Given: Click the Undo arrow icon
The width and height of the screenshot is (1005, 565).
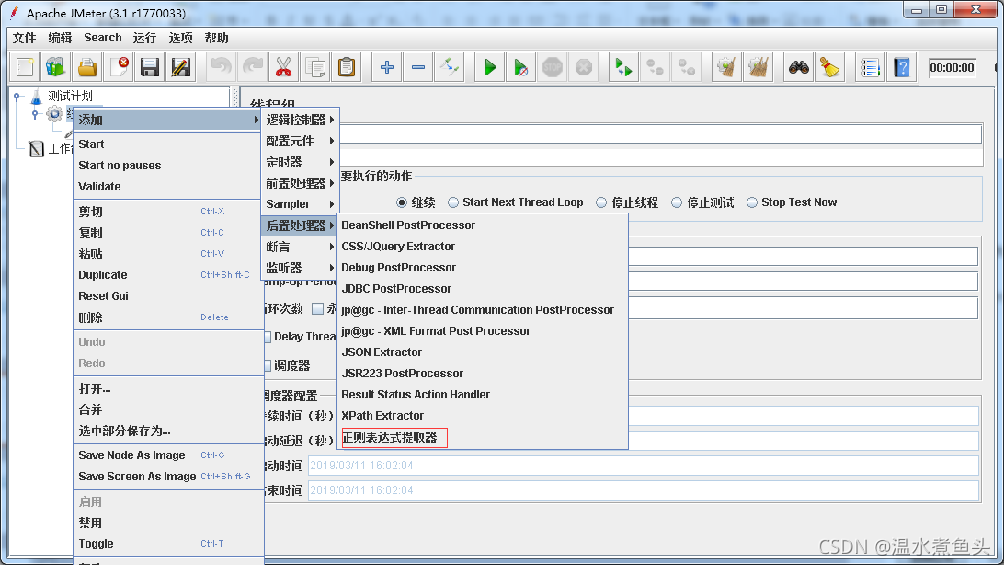Looking at the screenshot, I should [x=221, y=67].
